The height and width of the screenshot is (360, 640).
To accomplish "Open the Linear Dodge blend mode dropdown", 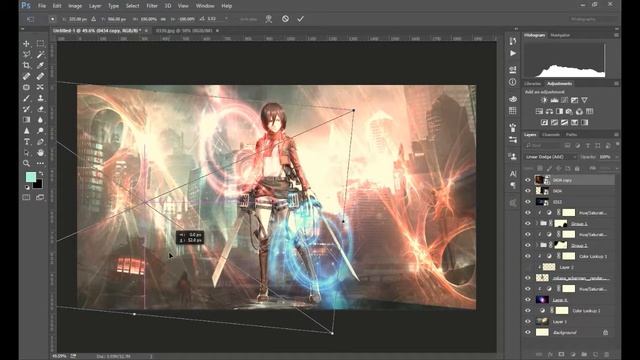I will pos(551,157).
